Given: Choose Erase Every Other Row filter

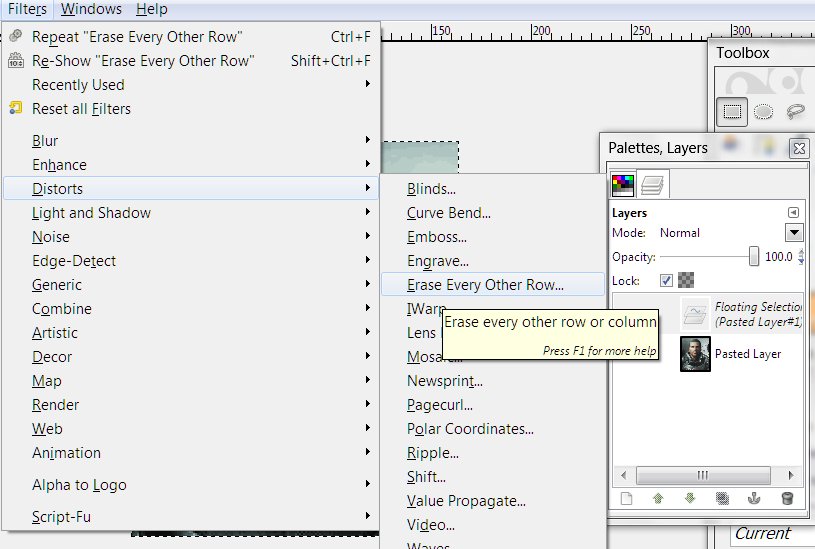Looking at the screenshot, I should pyautogui.click(x=485, y=285).
